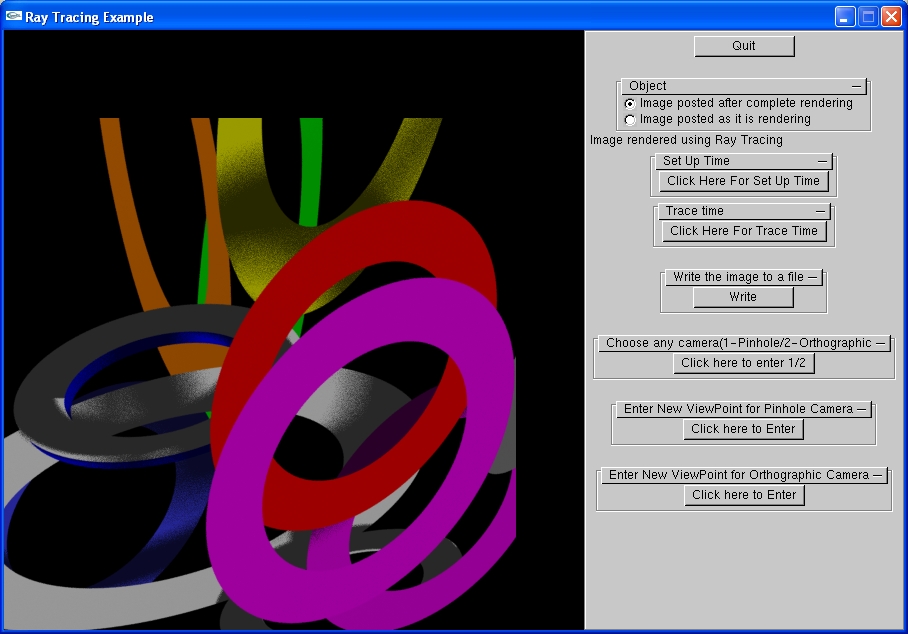Collapse the Trace time panel
The image size is (908, 634).
744,211
